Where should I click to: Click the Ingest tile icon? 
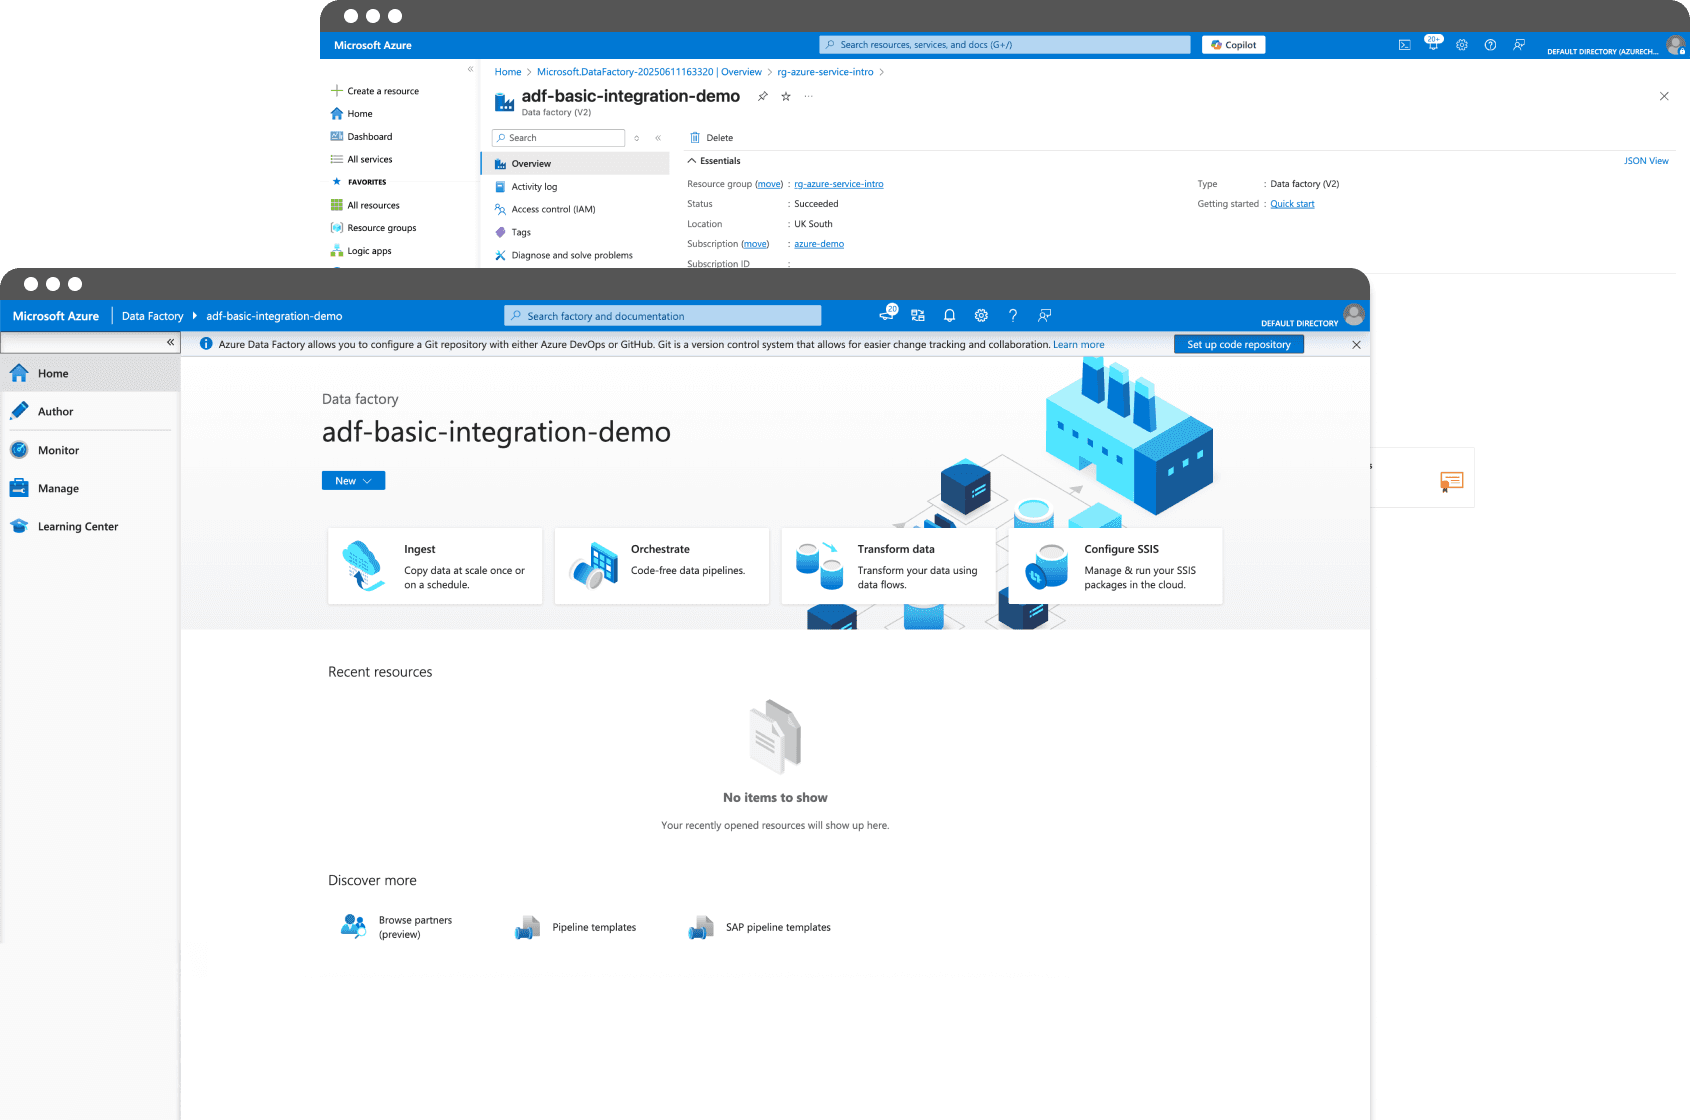tap(363, 566)
